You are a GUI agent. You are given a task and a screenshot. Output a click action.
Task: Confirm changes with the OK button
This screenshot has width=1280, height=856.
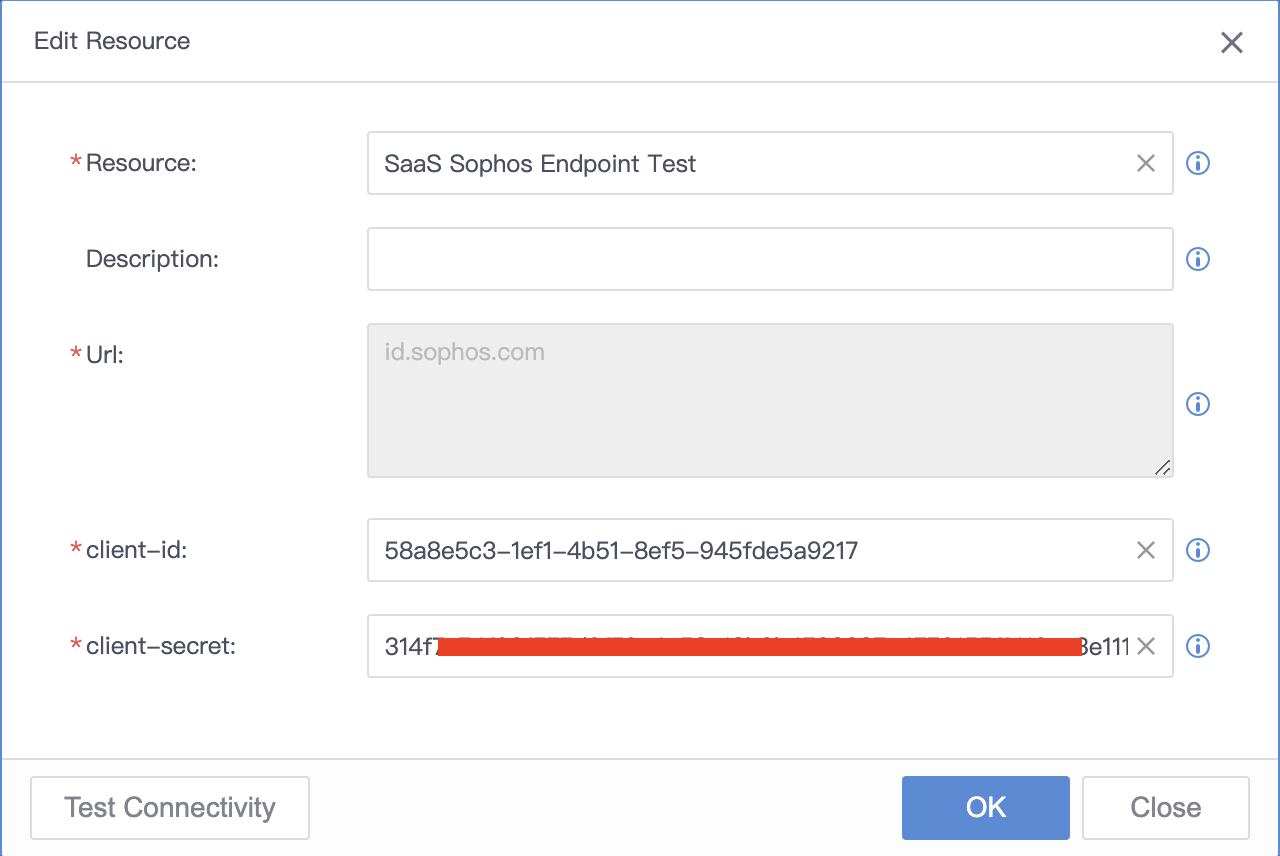point(986,808)
